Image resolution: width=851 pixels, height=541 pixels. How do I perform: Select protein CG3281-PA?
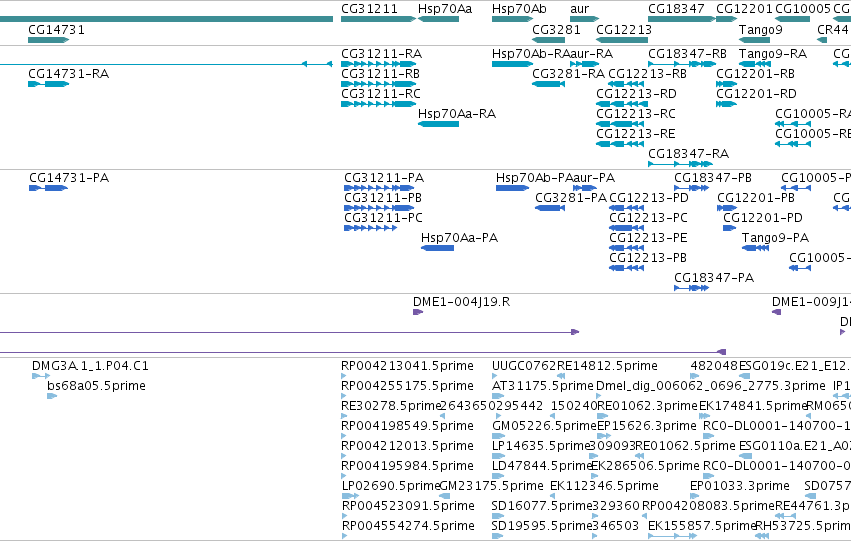pos(550,208)
